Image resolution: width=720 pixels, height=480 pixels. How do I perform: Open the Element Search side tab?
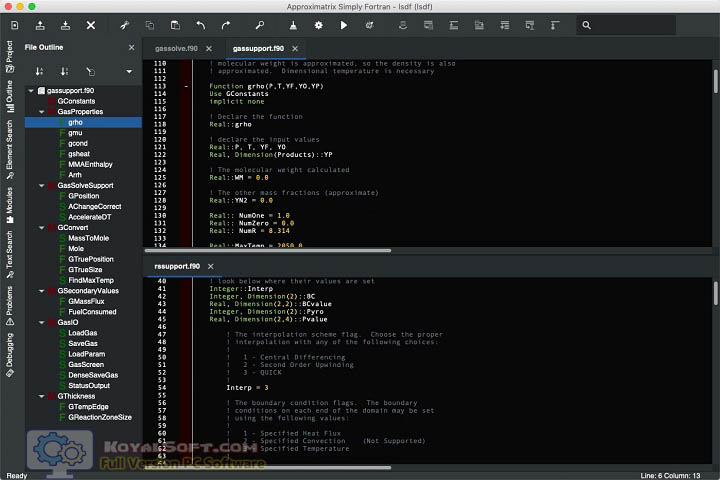point(10,150)
